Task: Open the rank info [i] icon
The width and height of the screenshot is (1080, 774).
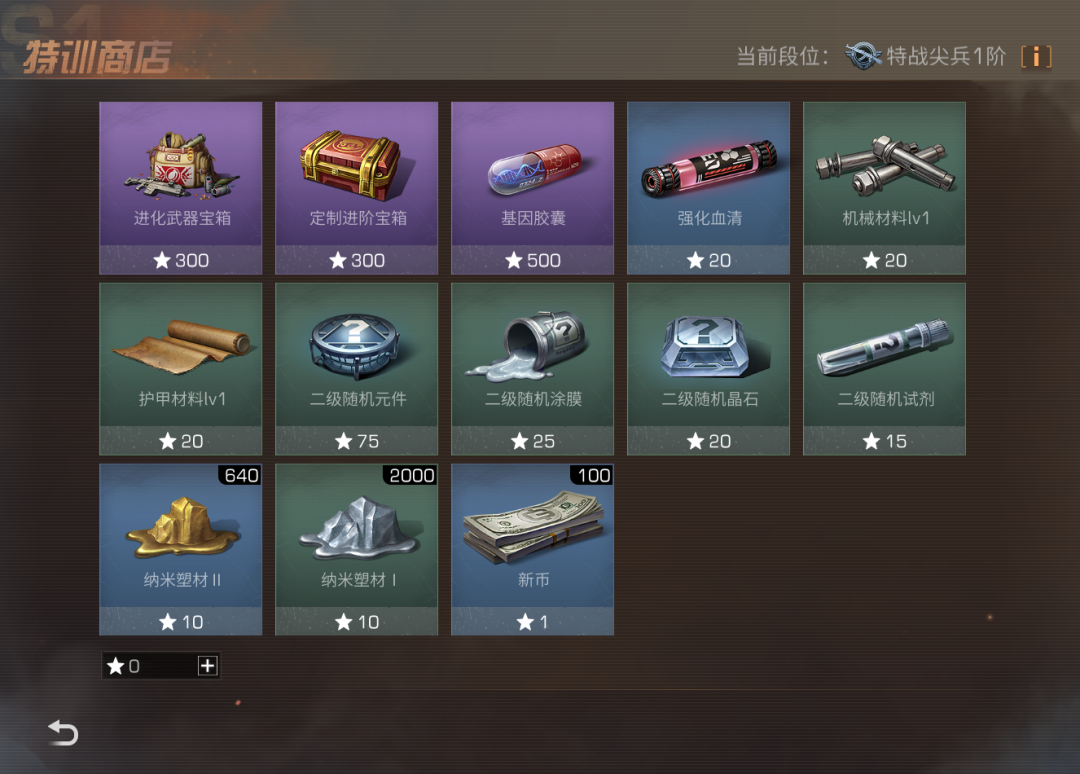Action: click(1036, 56)
